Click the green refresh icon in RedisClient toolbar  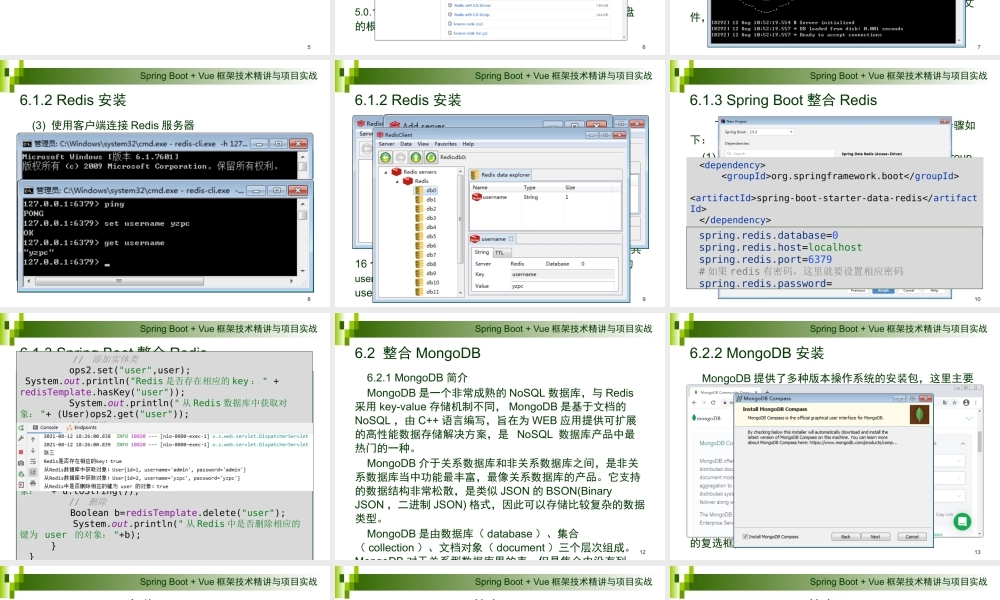click(432, 157)
